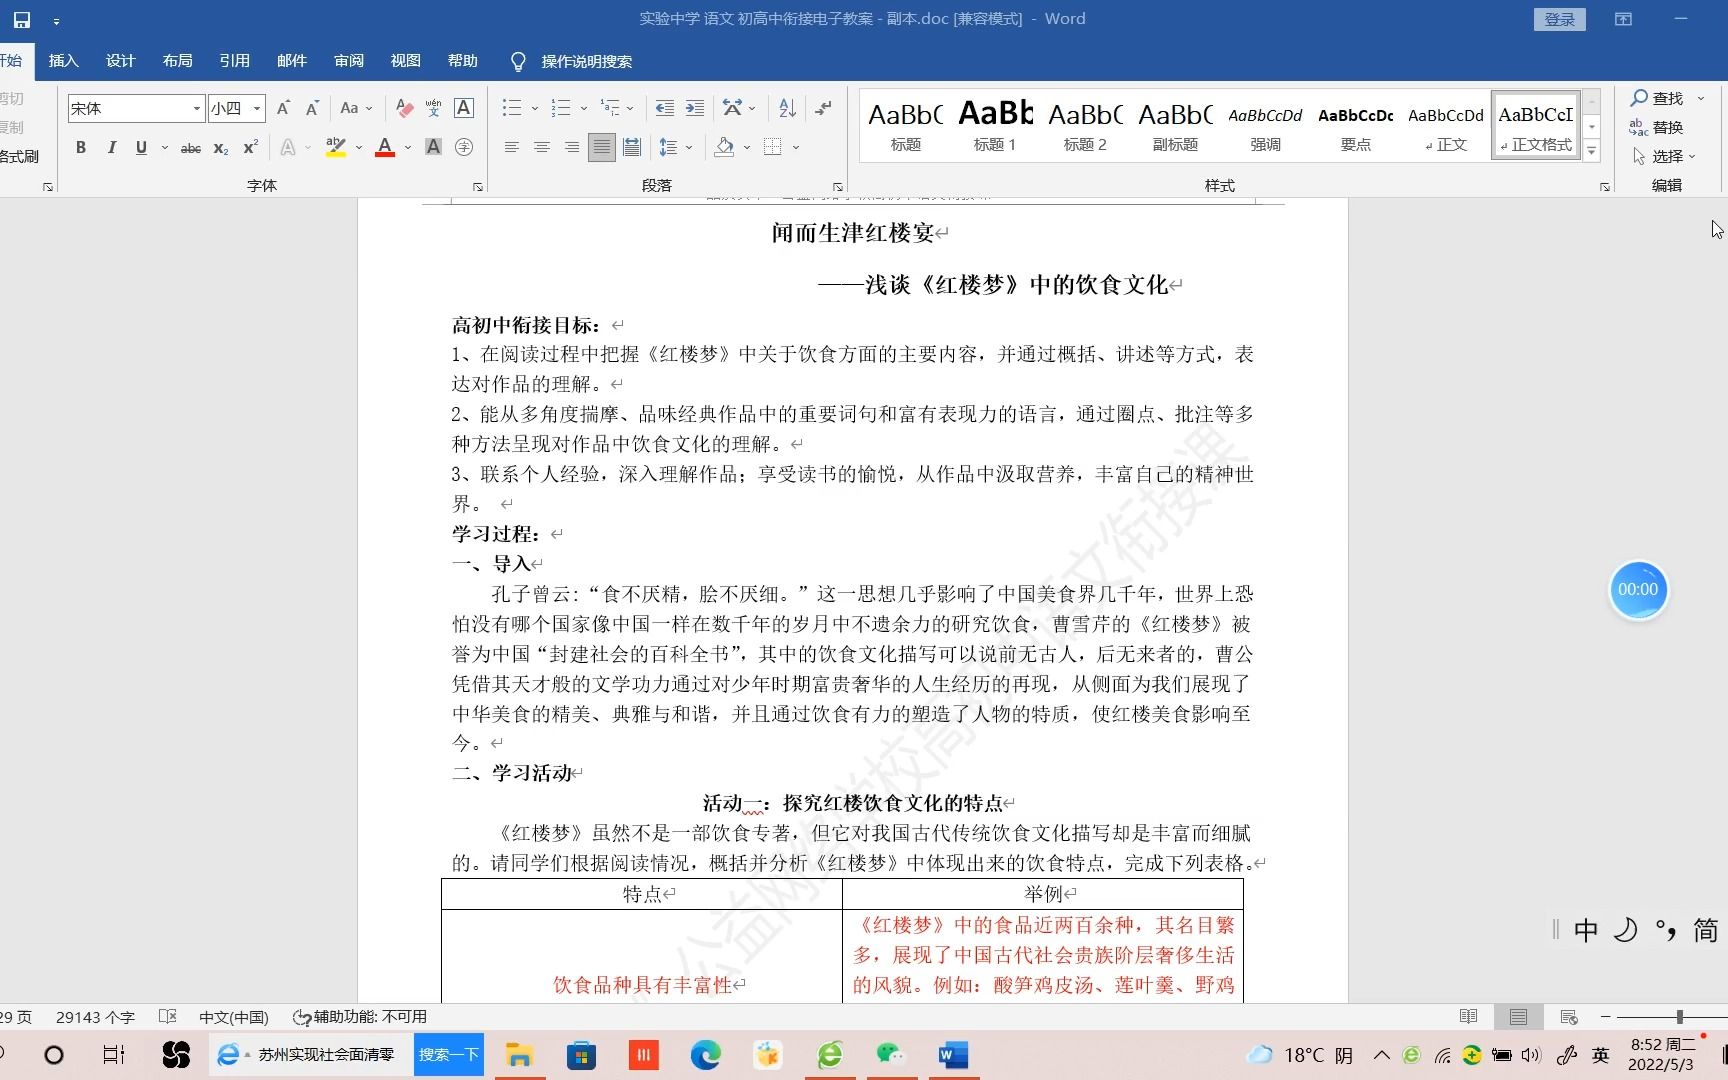1728x1080 pixels.
Task: Open the borders dropdown arrow
Action: [x=796, y=148]
